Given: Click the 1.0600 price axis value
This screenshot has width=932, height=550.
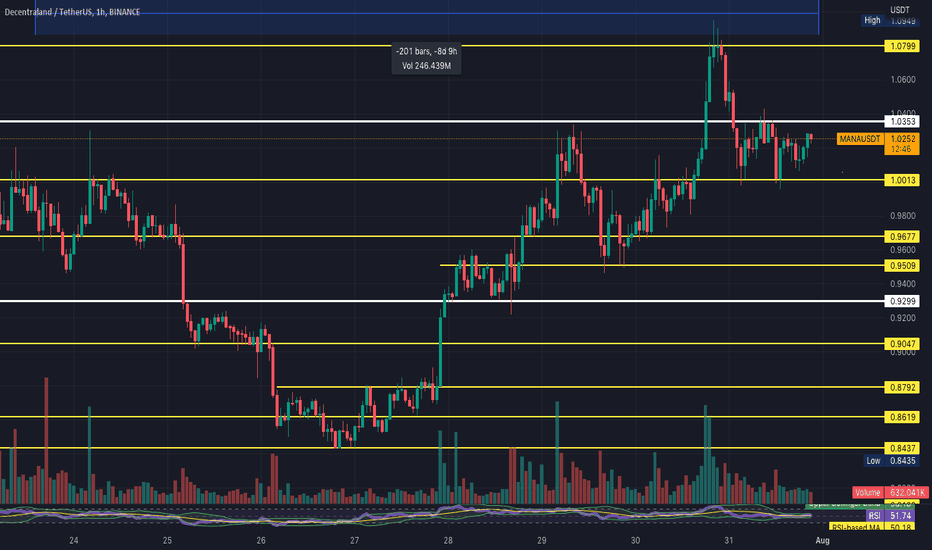Looking at the screenshot, I should (902, 79).
